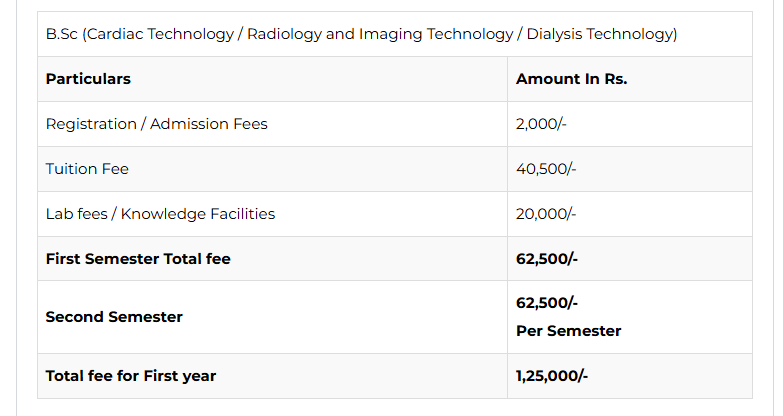
Task: Click Total fee for First year label
Action: (x=131, y=376)
